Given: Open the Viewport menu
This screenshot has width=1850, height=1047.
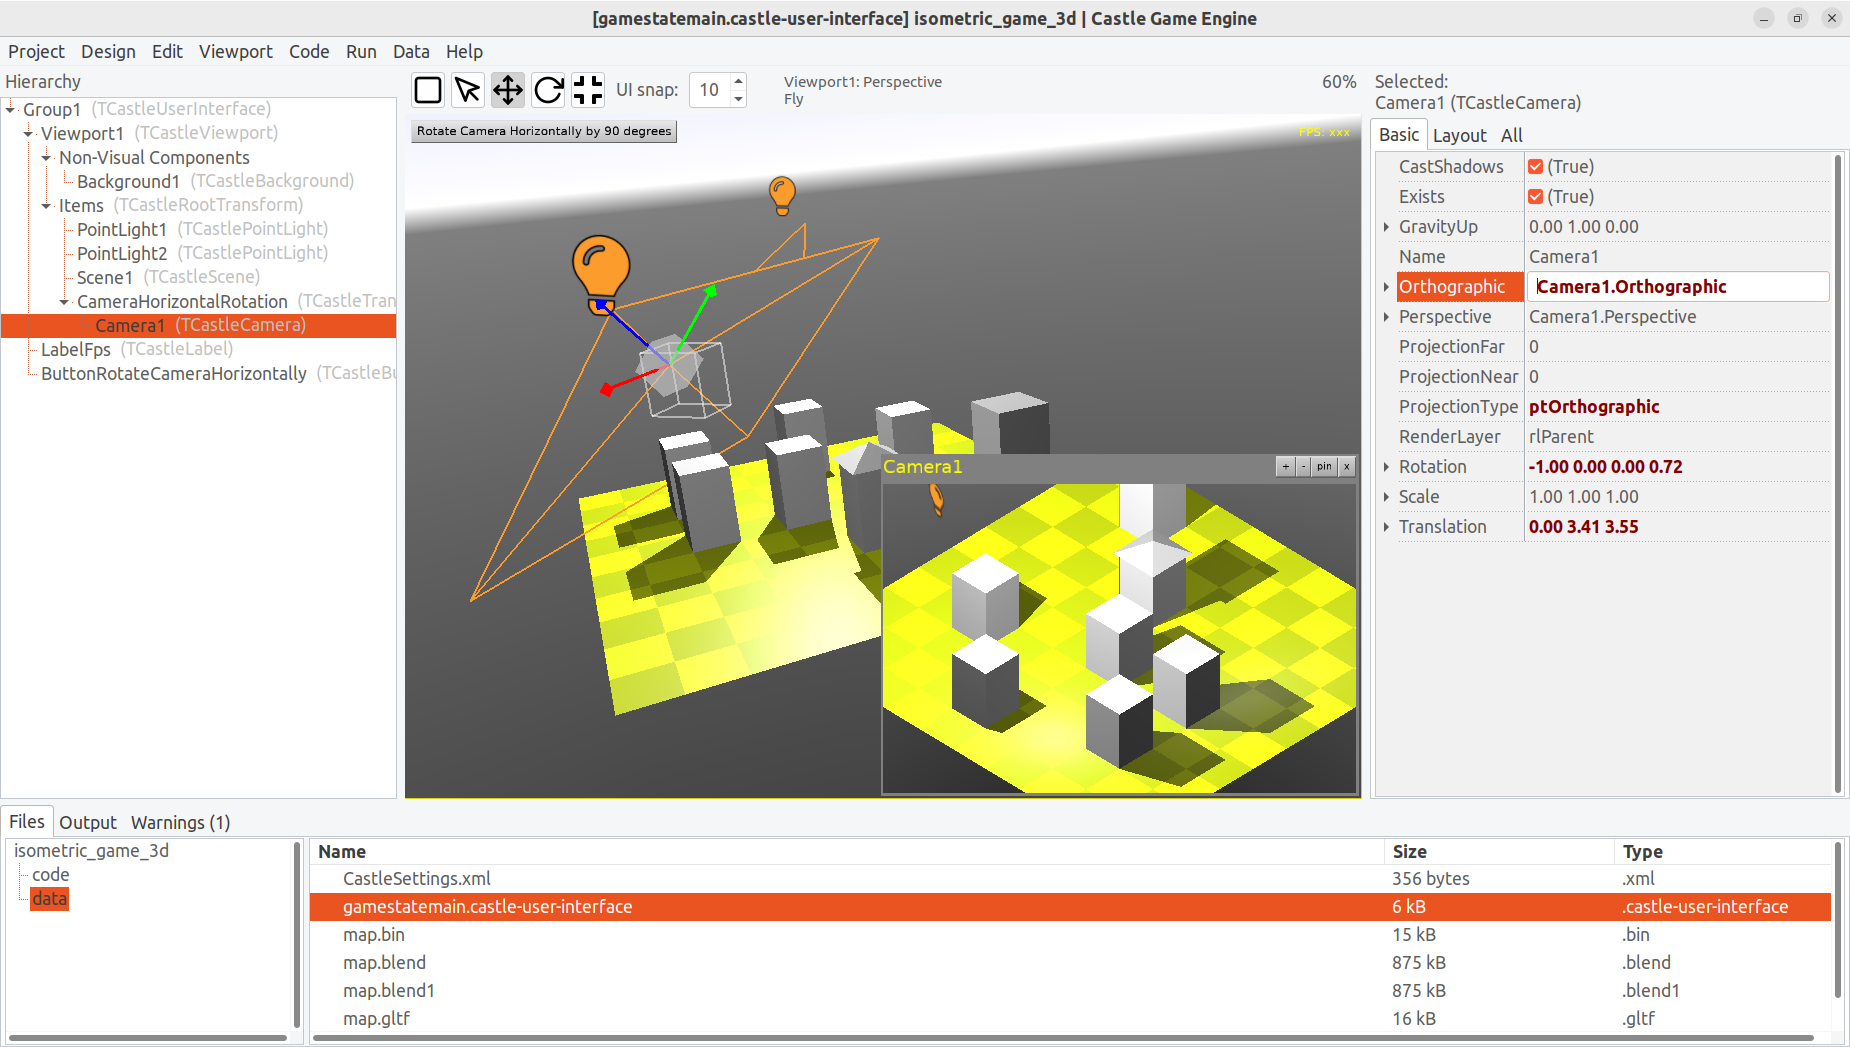Looking at the screenshot, I should click(235, 52).
